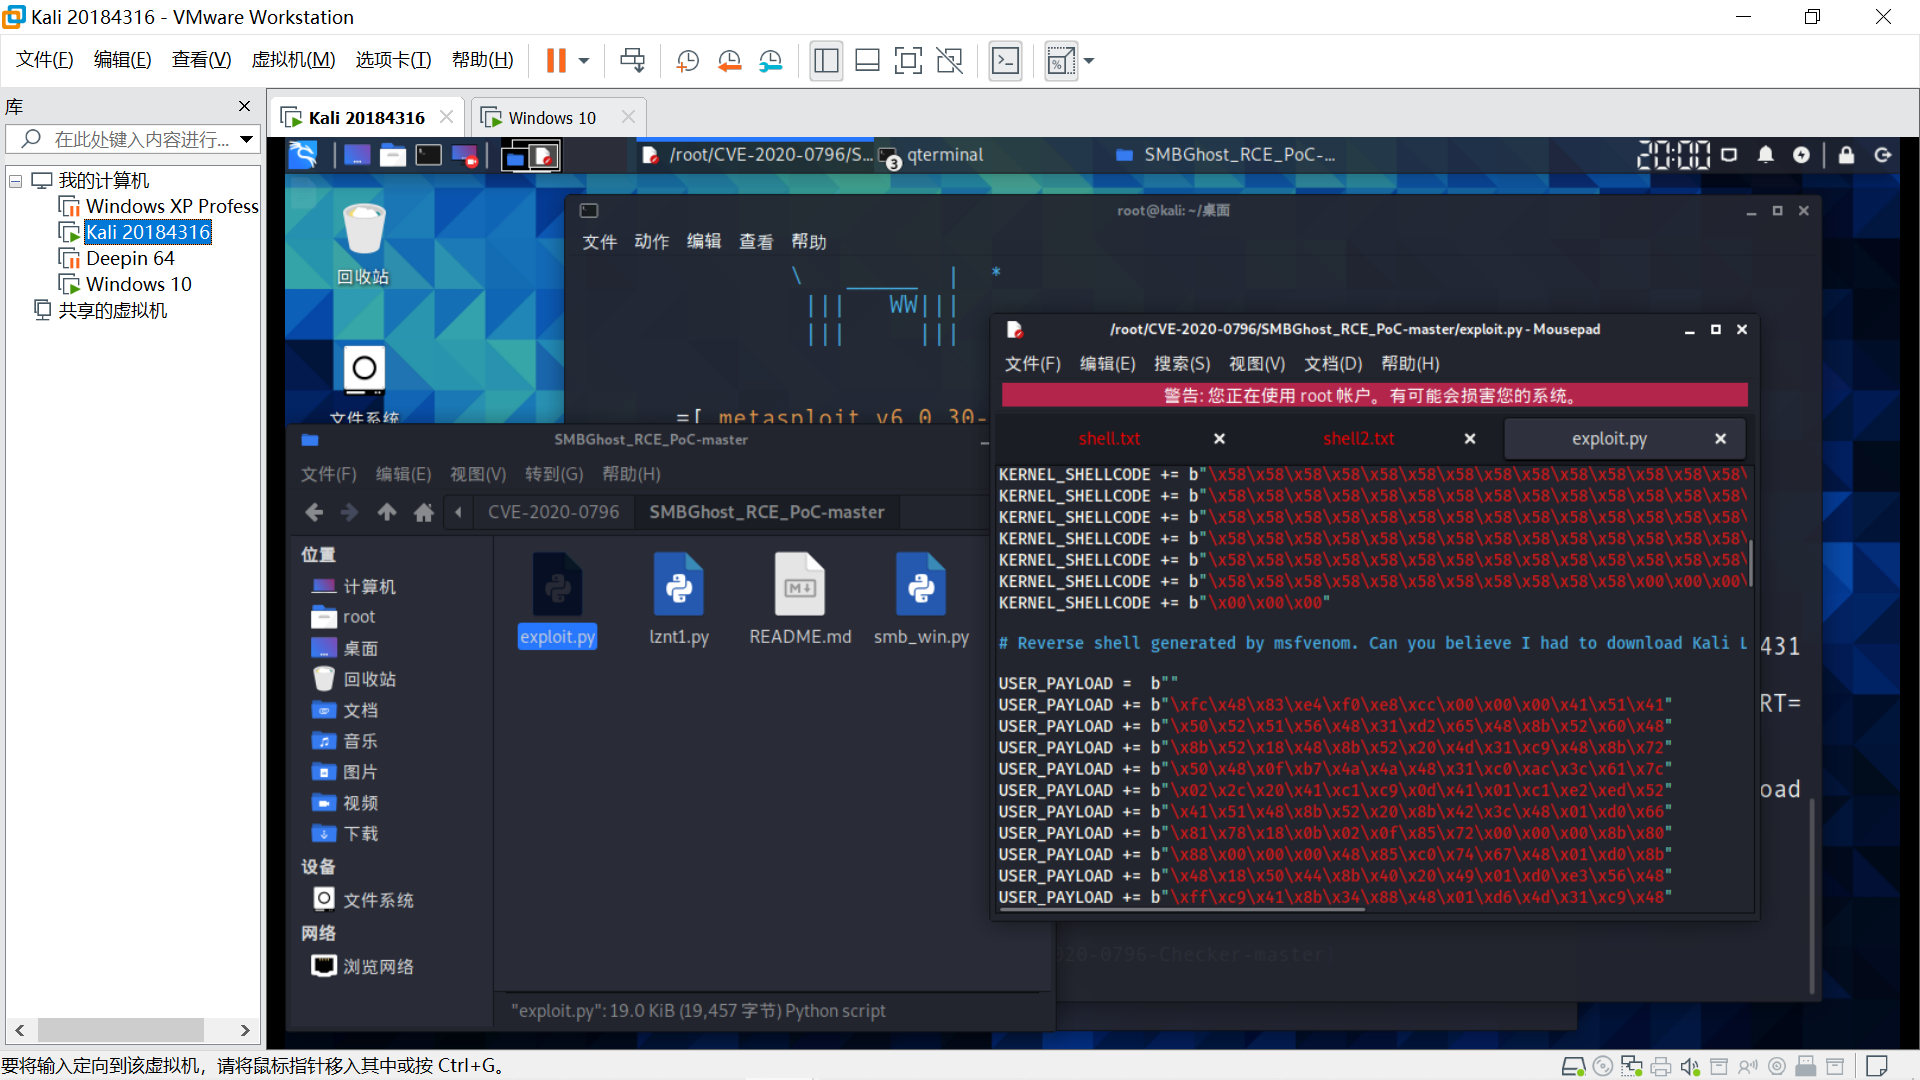Enter full screen mode icon
This screenshot has height=1080, width=1920.
[908, 61]
